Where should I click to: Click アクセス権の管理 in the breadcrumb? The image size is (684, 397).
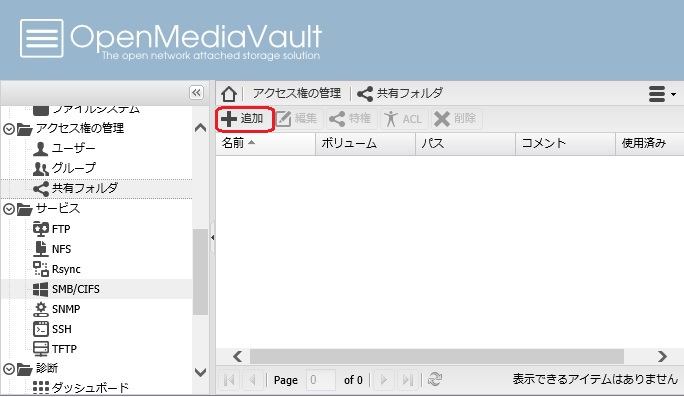point(297,93)
